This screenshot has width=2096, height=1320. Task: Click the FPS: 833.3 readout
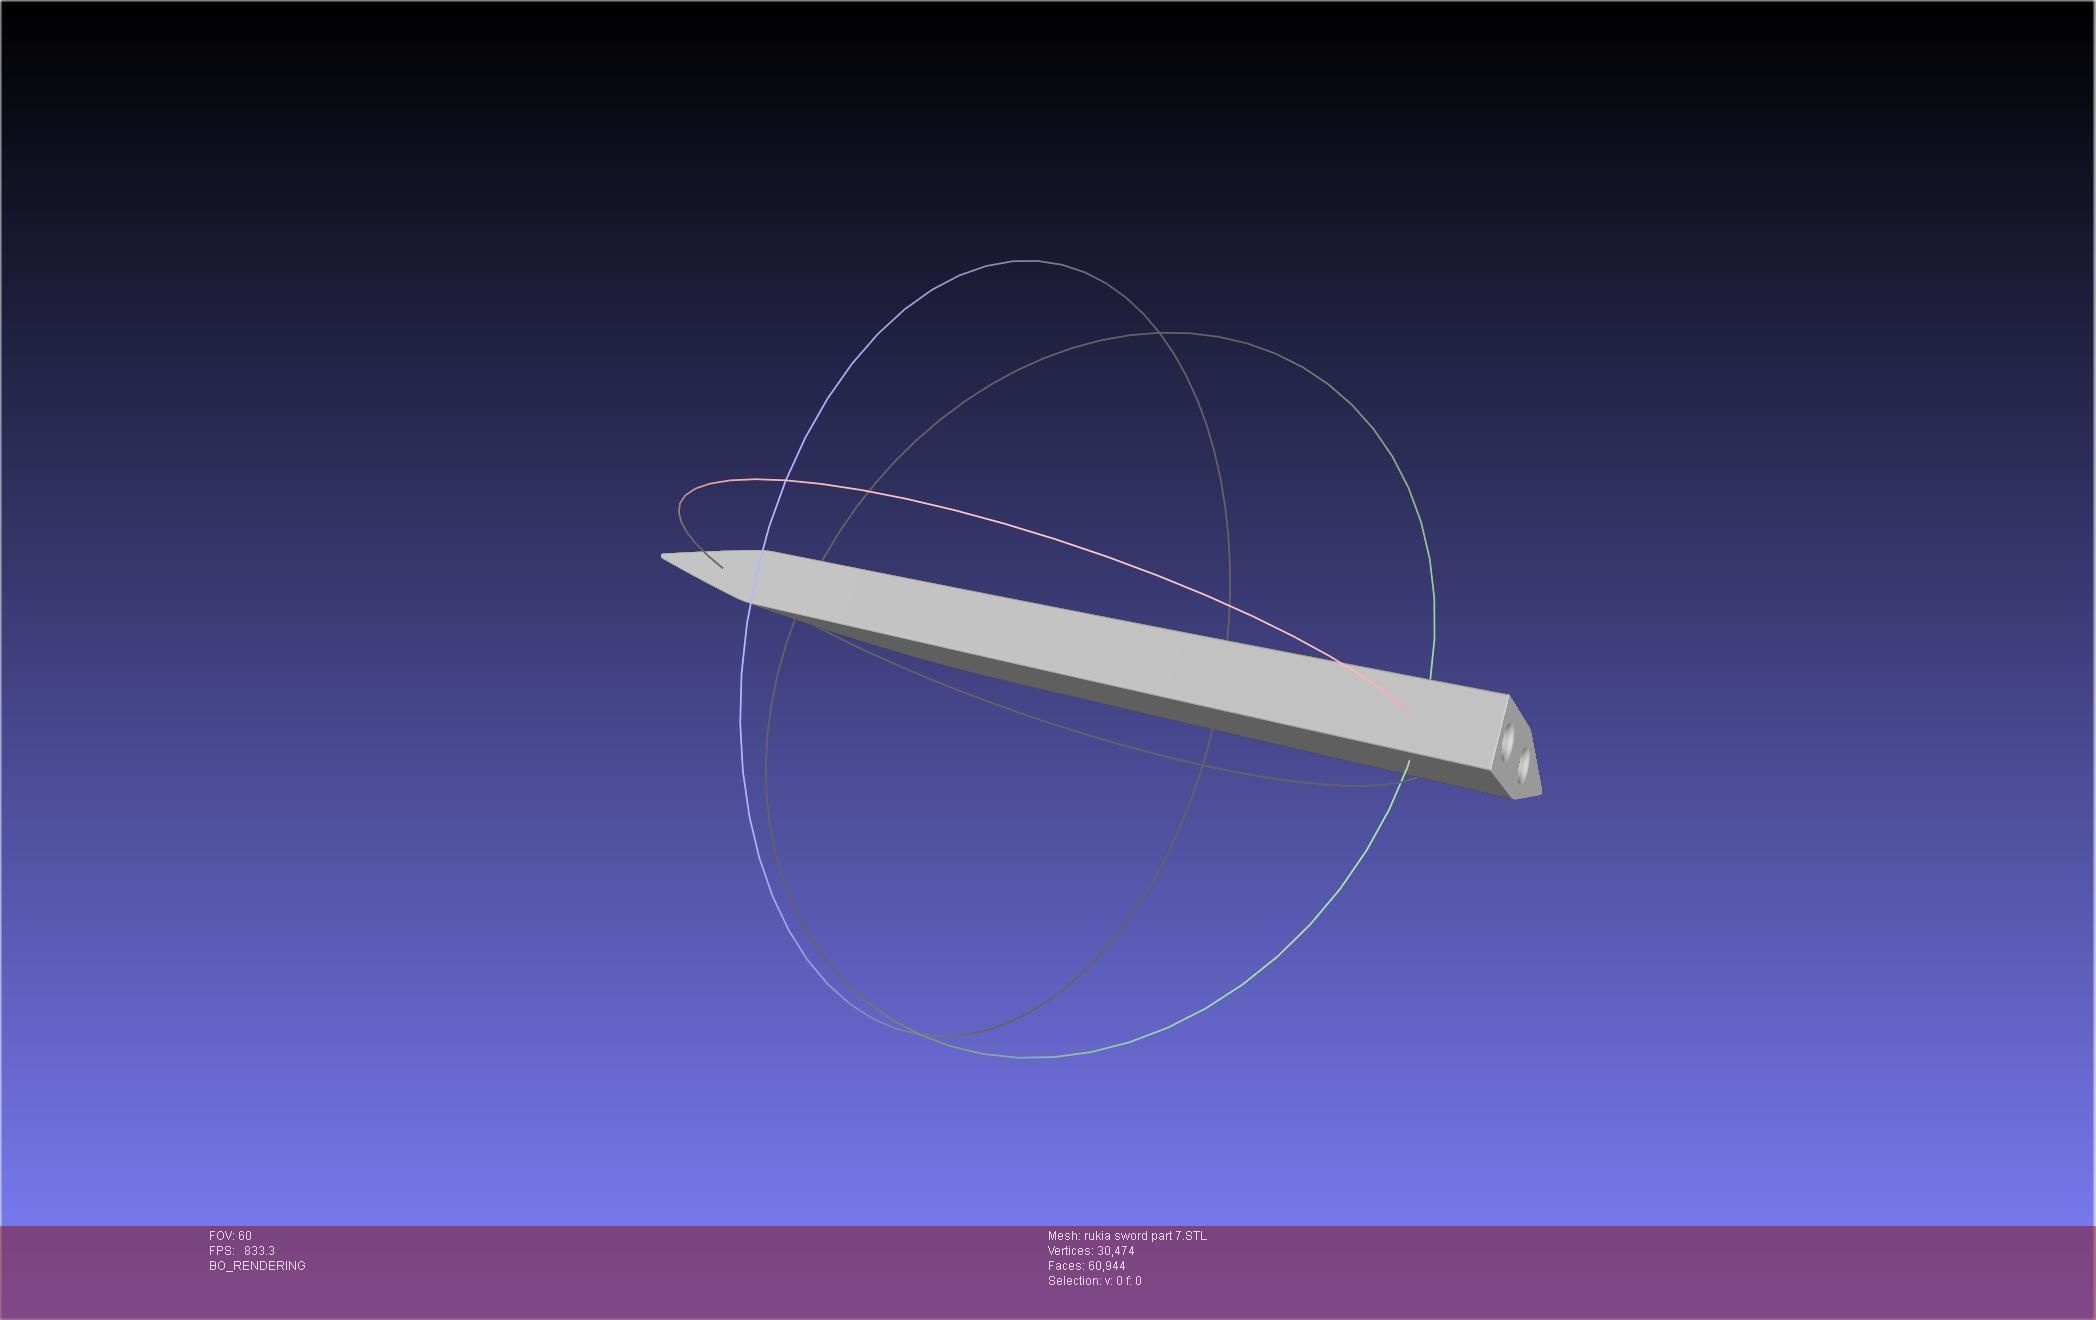pyautogui.click(x=242, y=1251)
